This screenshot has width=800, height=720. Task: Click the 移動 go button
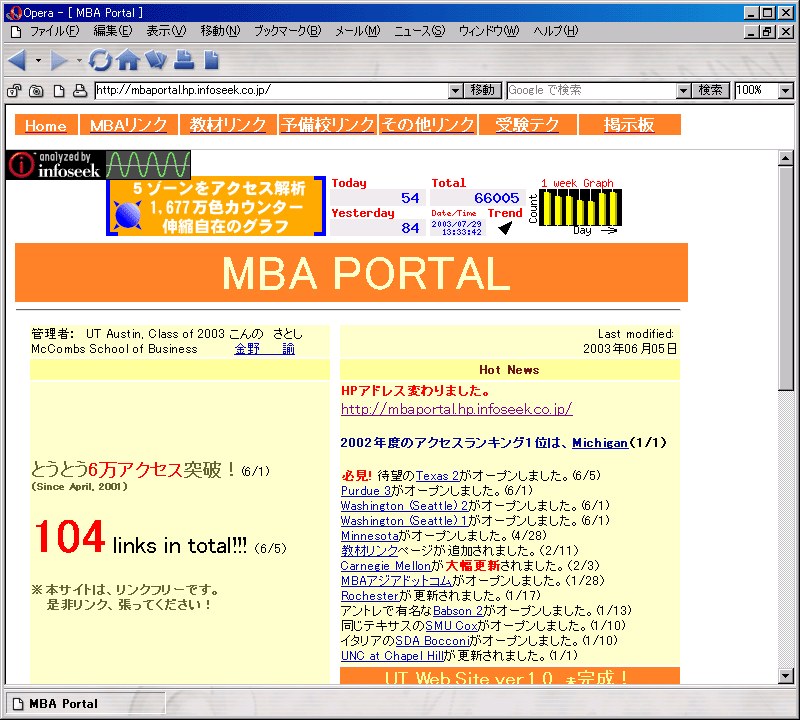[482, 91]
